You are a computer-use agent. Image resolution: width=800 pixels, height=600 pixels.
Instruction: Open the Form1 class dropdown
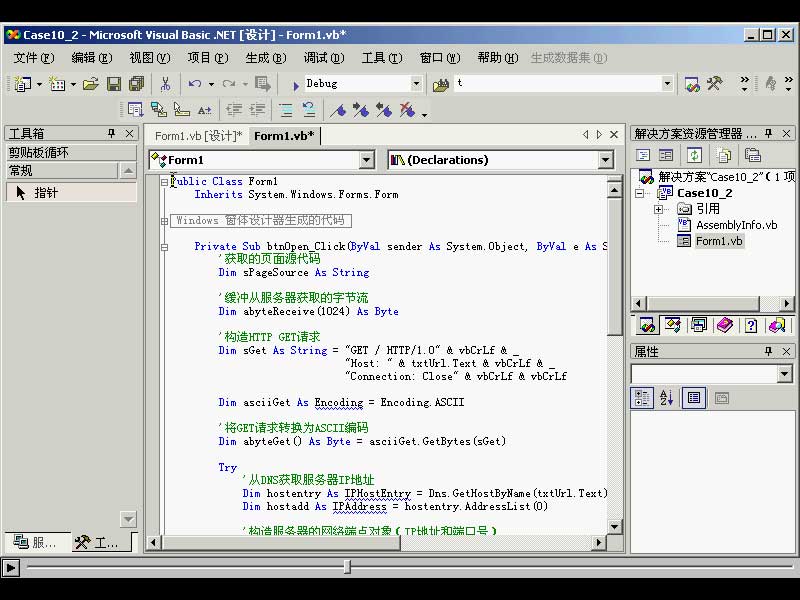tap(366, 160)
